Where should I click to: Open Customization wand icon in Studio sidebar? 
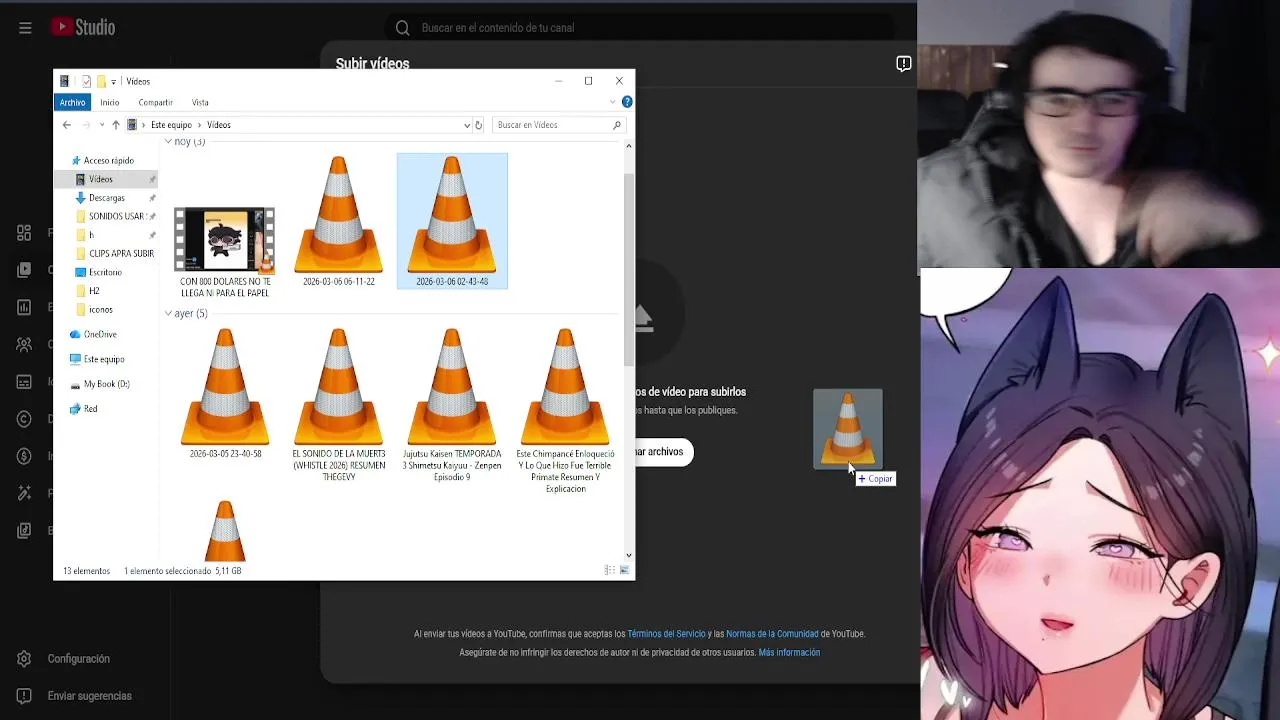[x=24, y=493]
